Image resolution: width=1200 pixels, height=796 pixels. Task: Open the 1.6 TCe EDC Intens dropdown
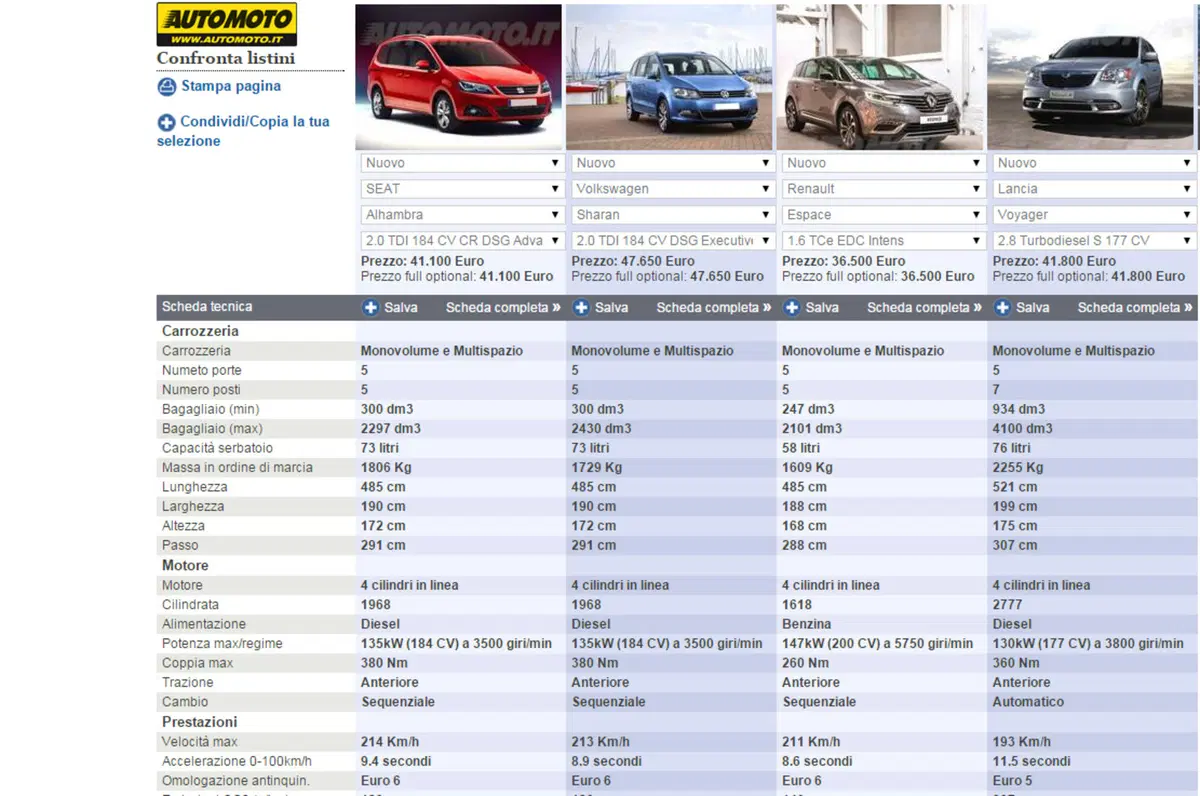point(884,241)
